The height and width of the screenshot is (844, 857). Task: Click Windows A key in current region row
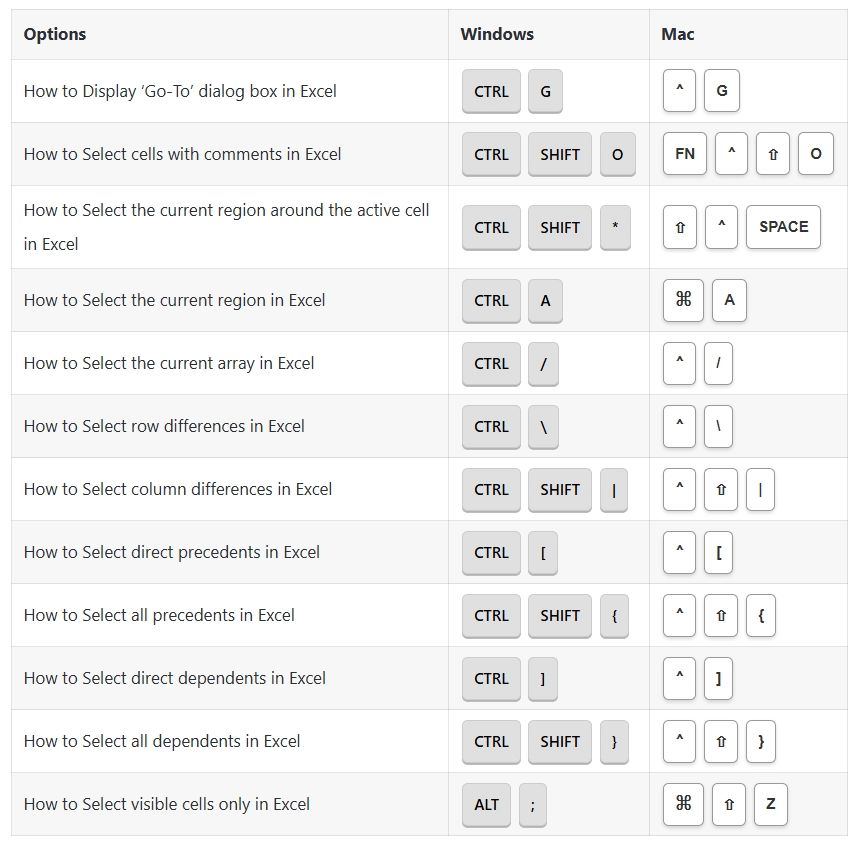[545, 300]
